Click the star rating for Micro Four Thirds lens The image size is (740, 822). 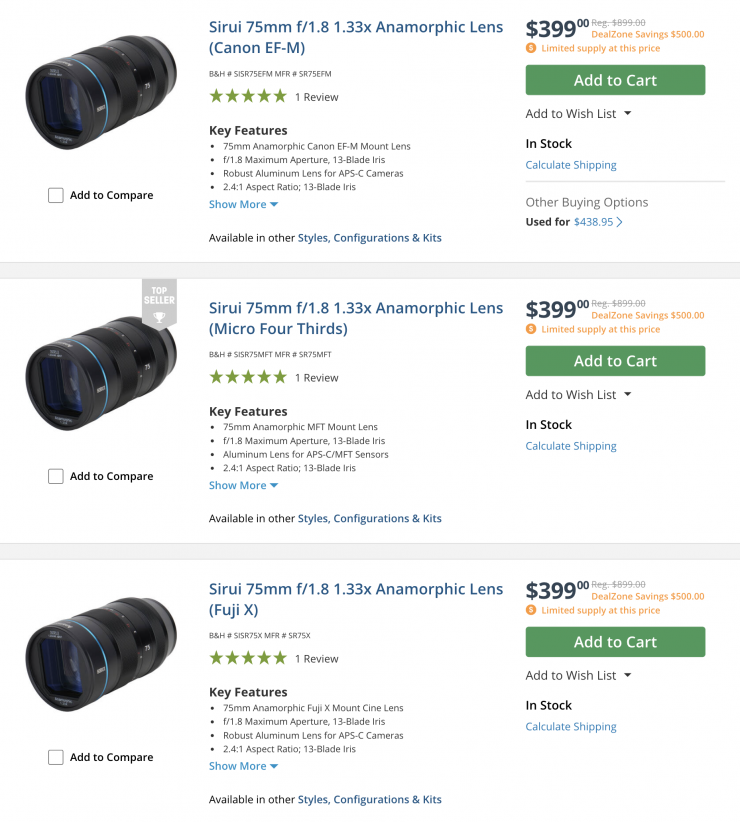247,378
